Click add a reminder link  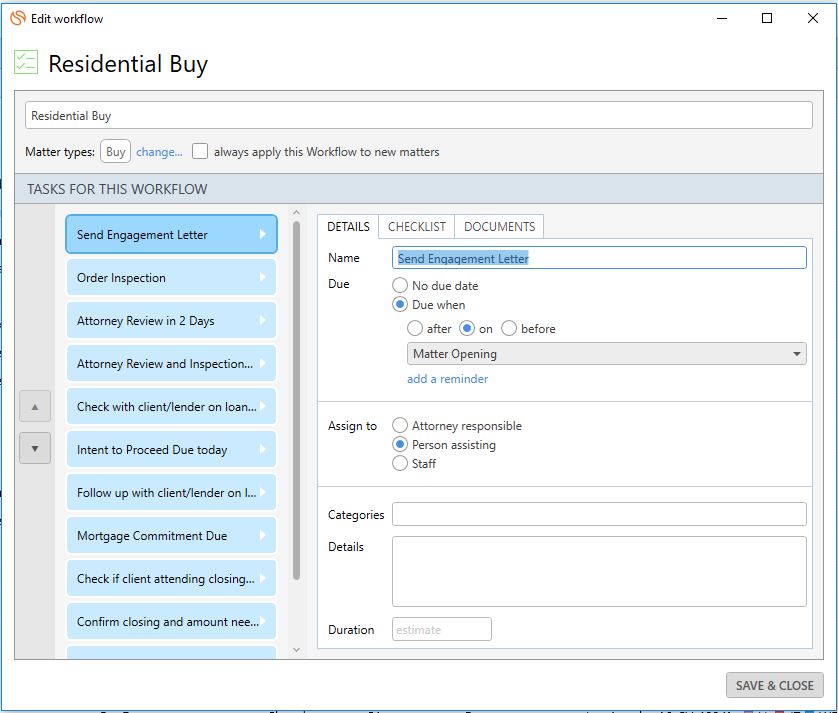[447, 379]
